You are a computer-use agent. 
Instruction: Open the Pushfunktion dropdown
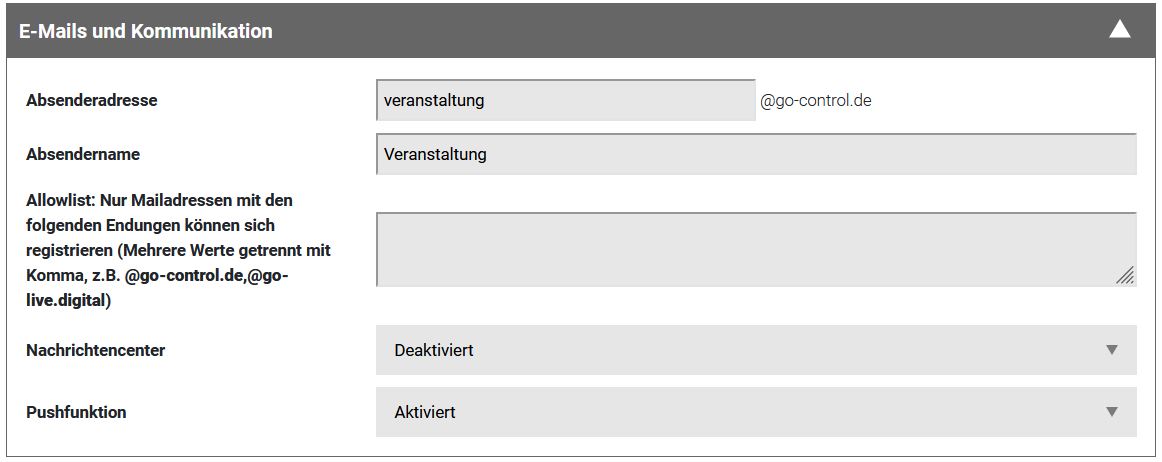point(755,412)
